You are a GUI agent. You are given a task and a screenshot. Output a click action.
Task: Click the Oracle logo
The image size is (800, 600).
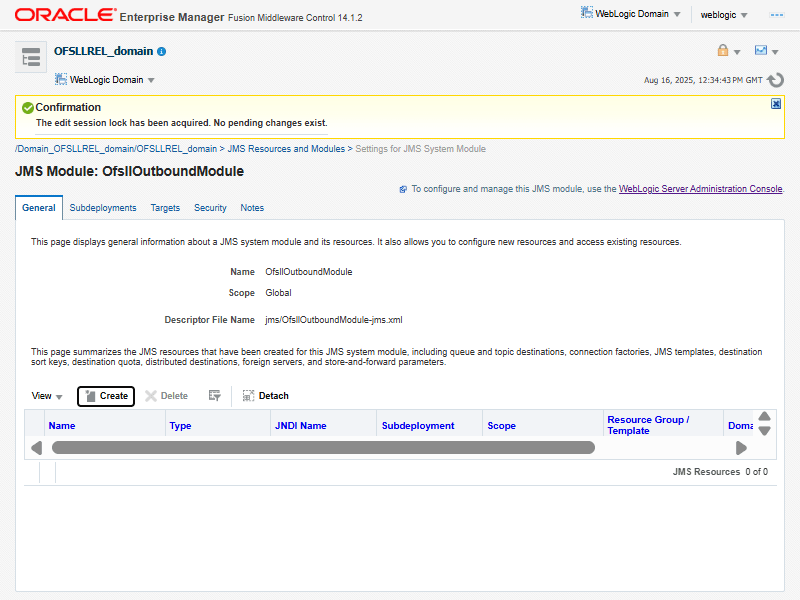pyautogui.click(x=65, y=15)
